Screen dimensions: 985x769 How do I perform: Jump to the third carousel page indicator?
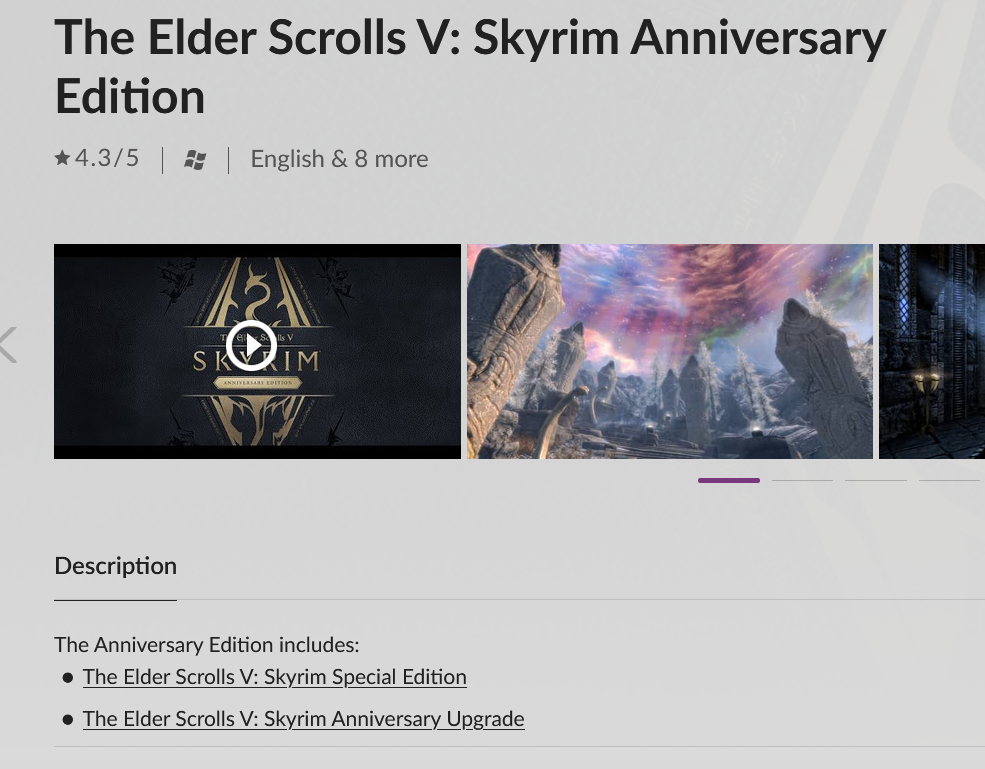pos(875,480)
